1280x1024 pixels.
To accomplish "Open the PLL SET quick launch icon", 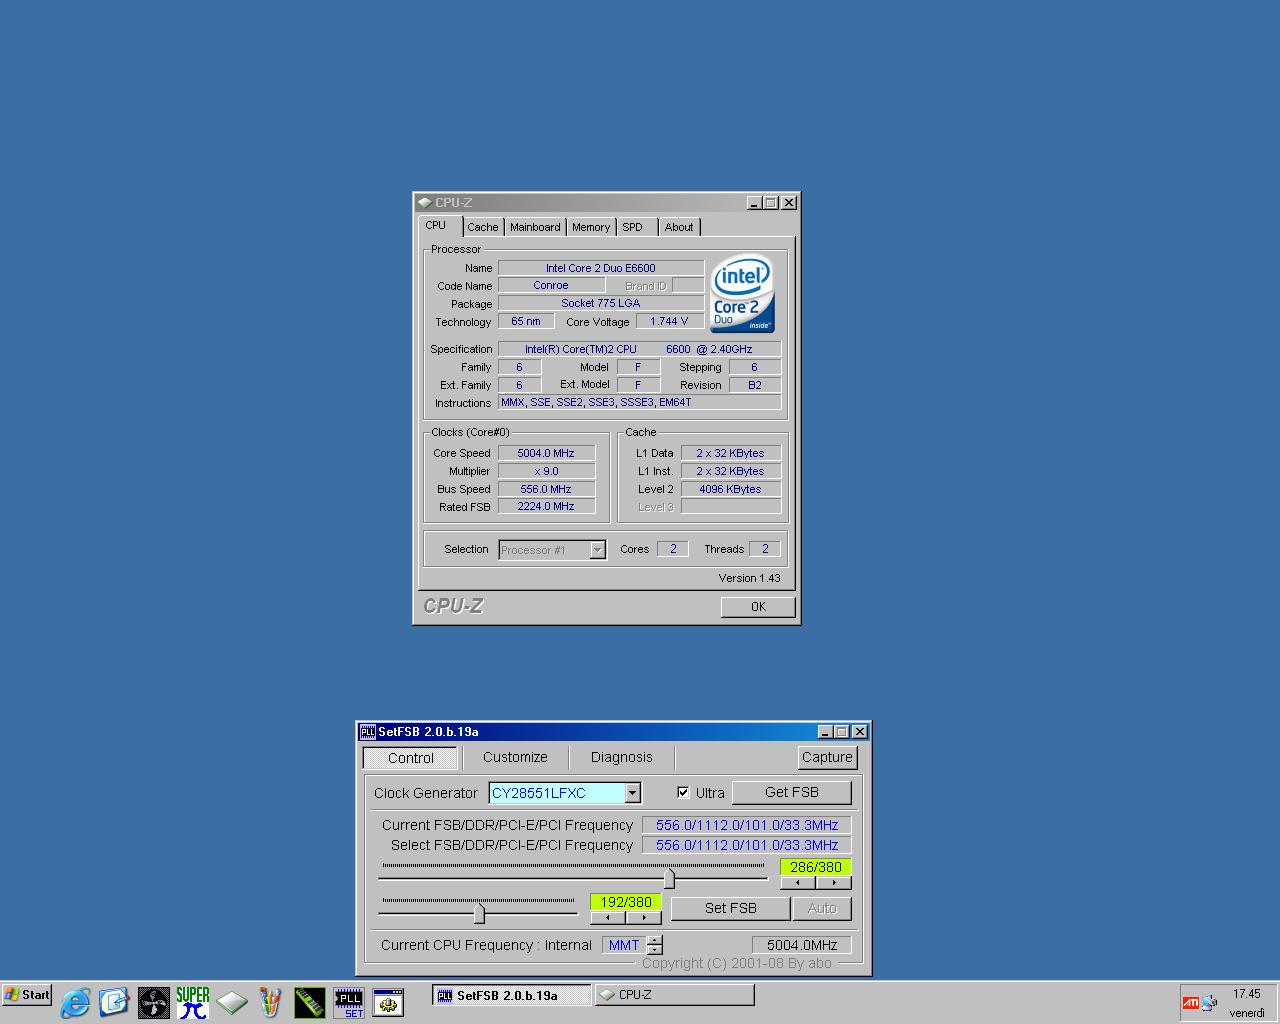I will coord(348,1003).
